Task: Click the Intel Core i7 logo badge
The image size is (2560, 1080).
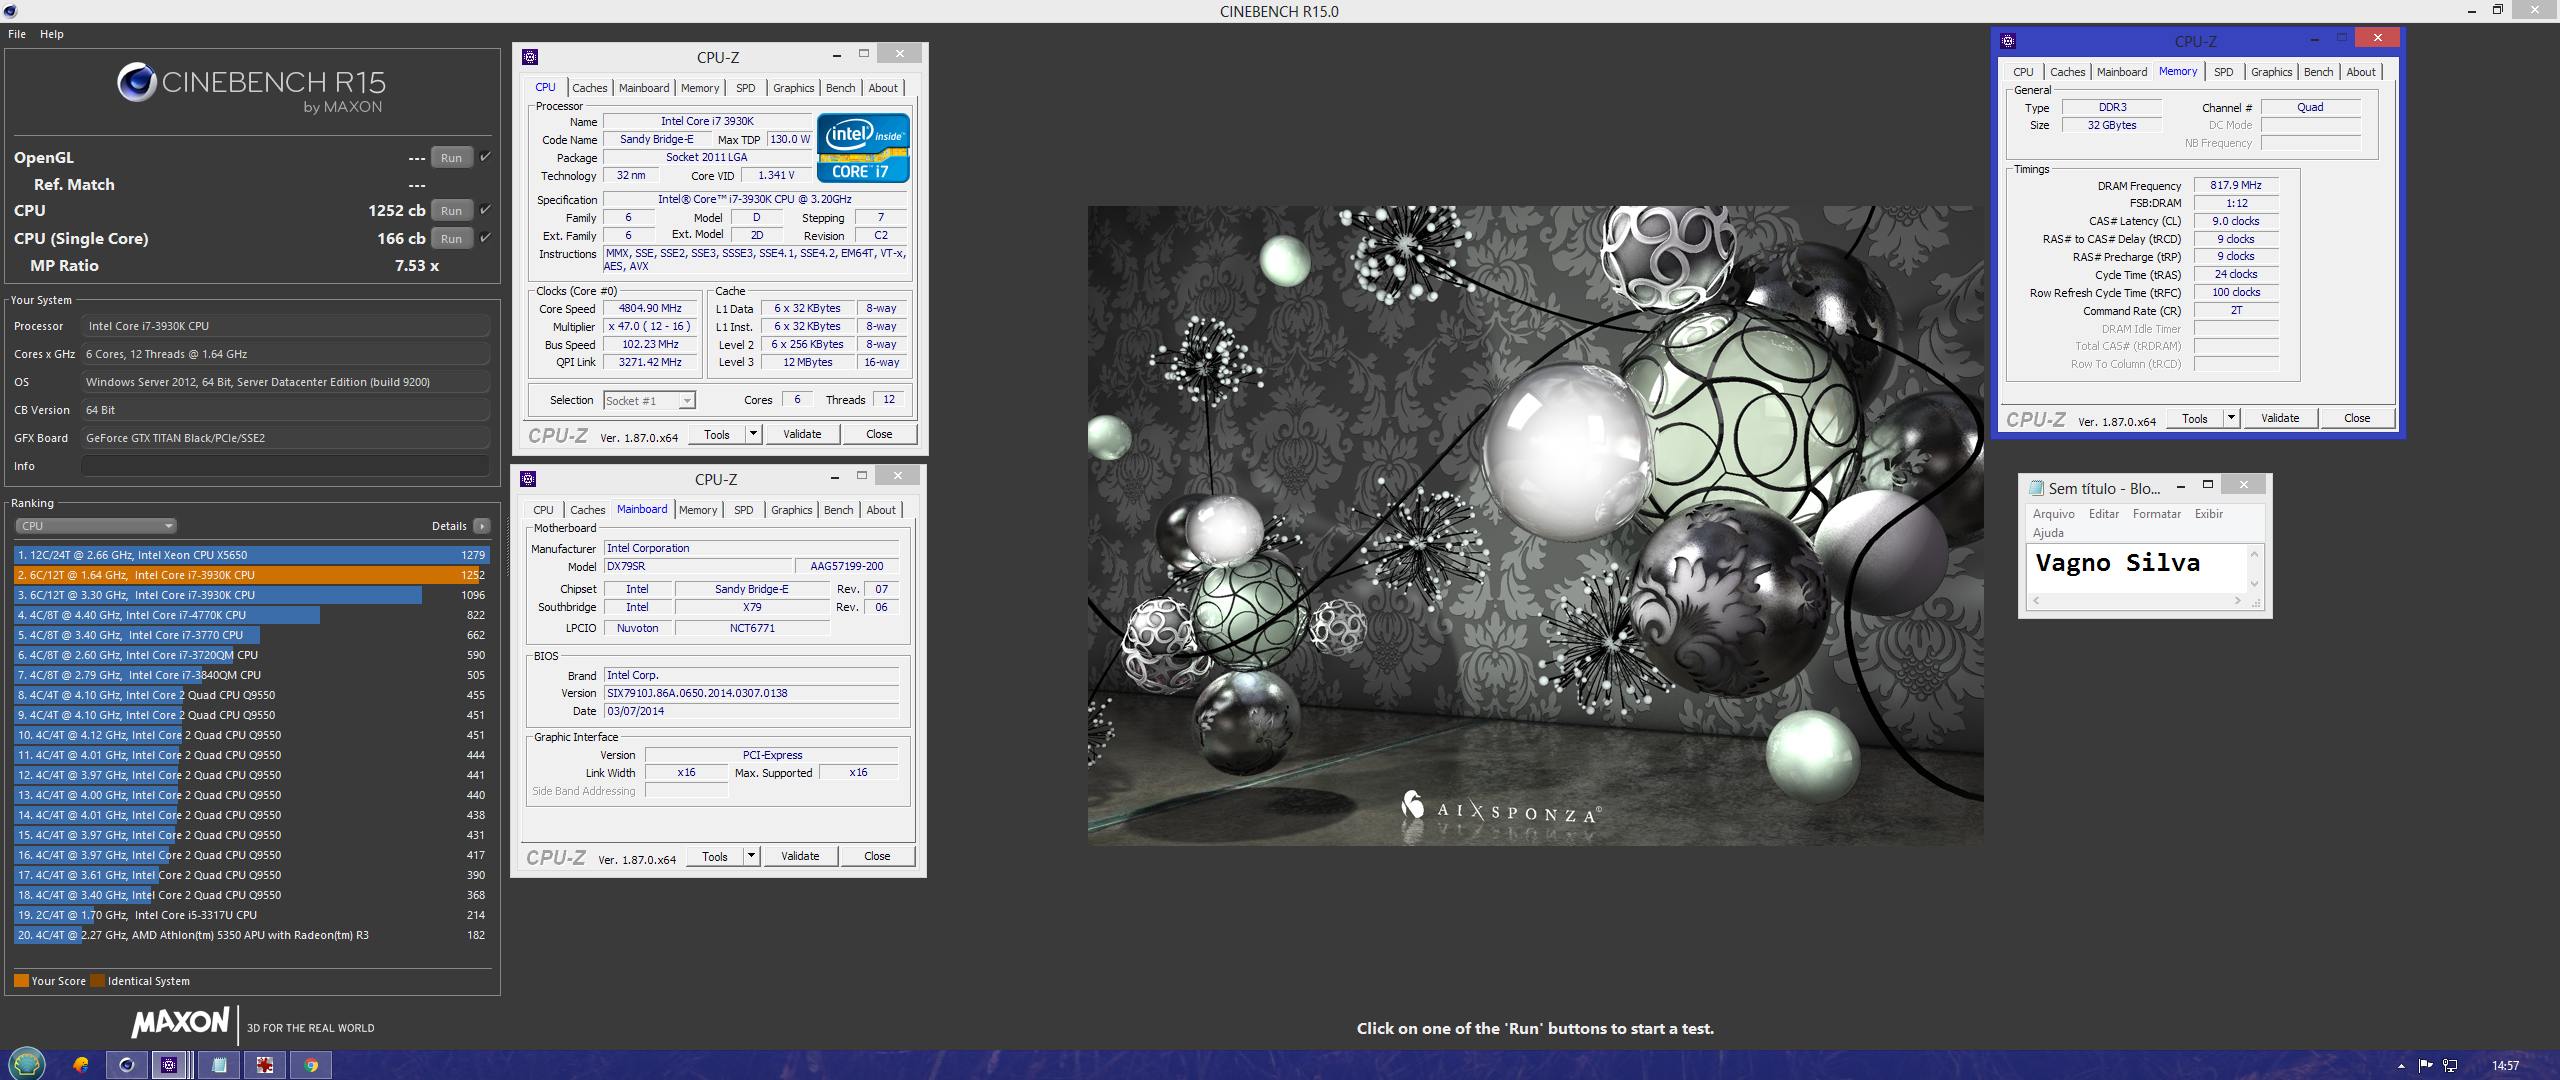Action: point(863,148)
